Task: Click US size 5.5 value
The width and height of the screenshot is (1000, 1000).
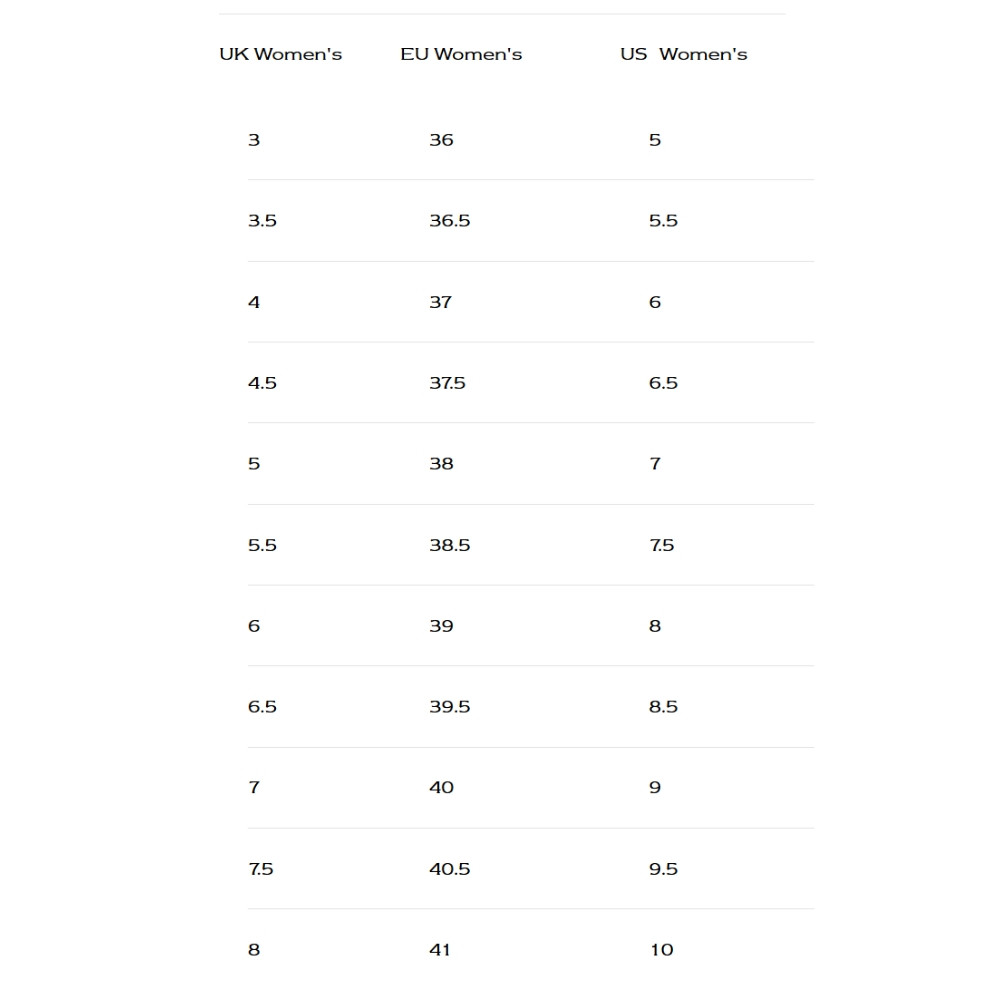Action: 663,221
